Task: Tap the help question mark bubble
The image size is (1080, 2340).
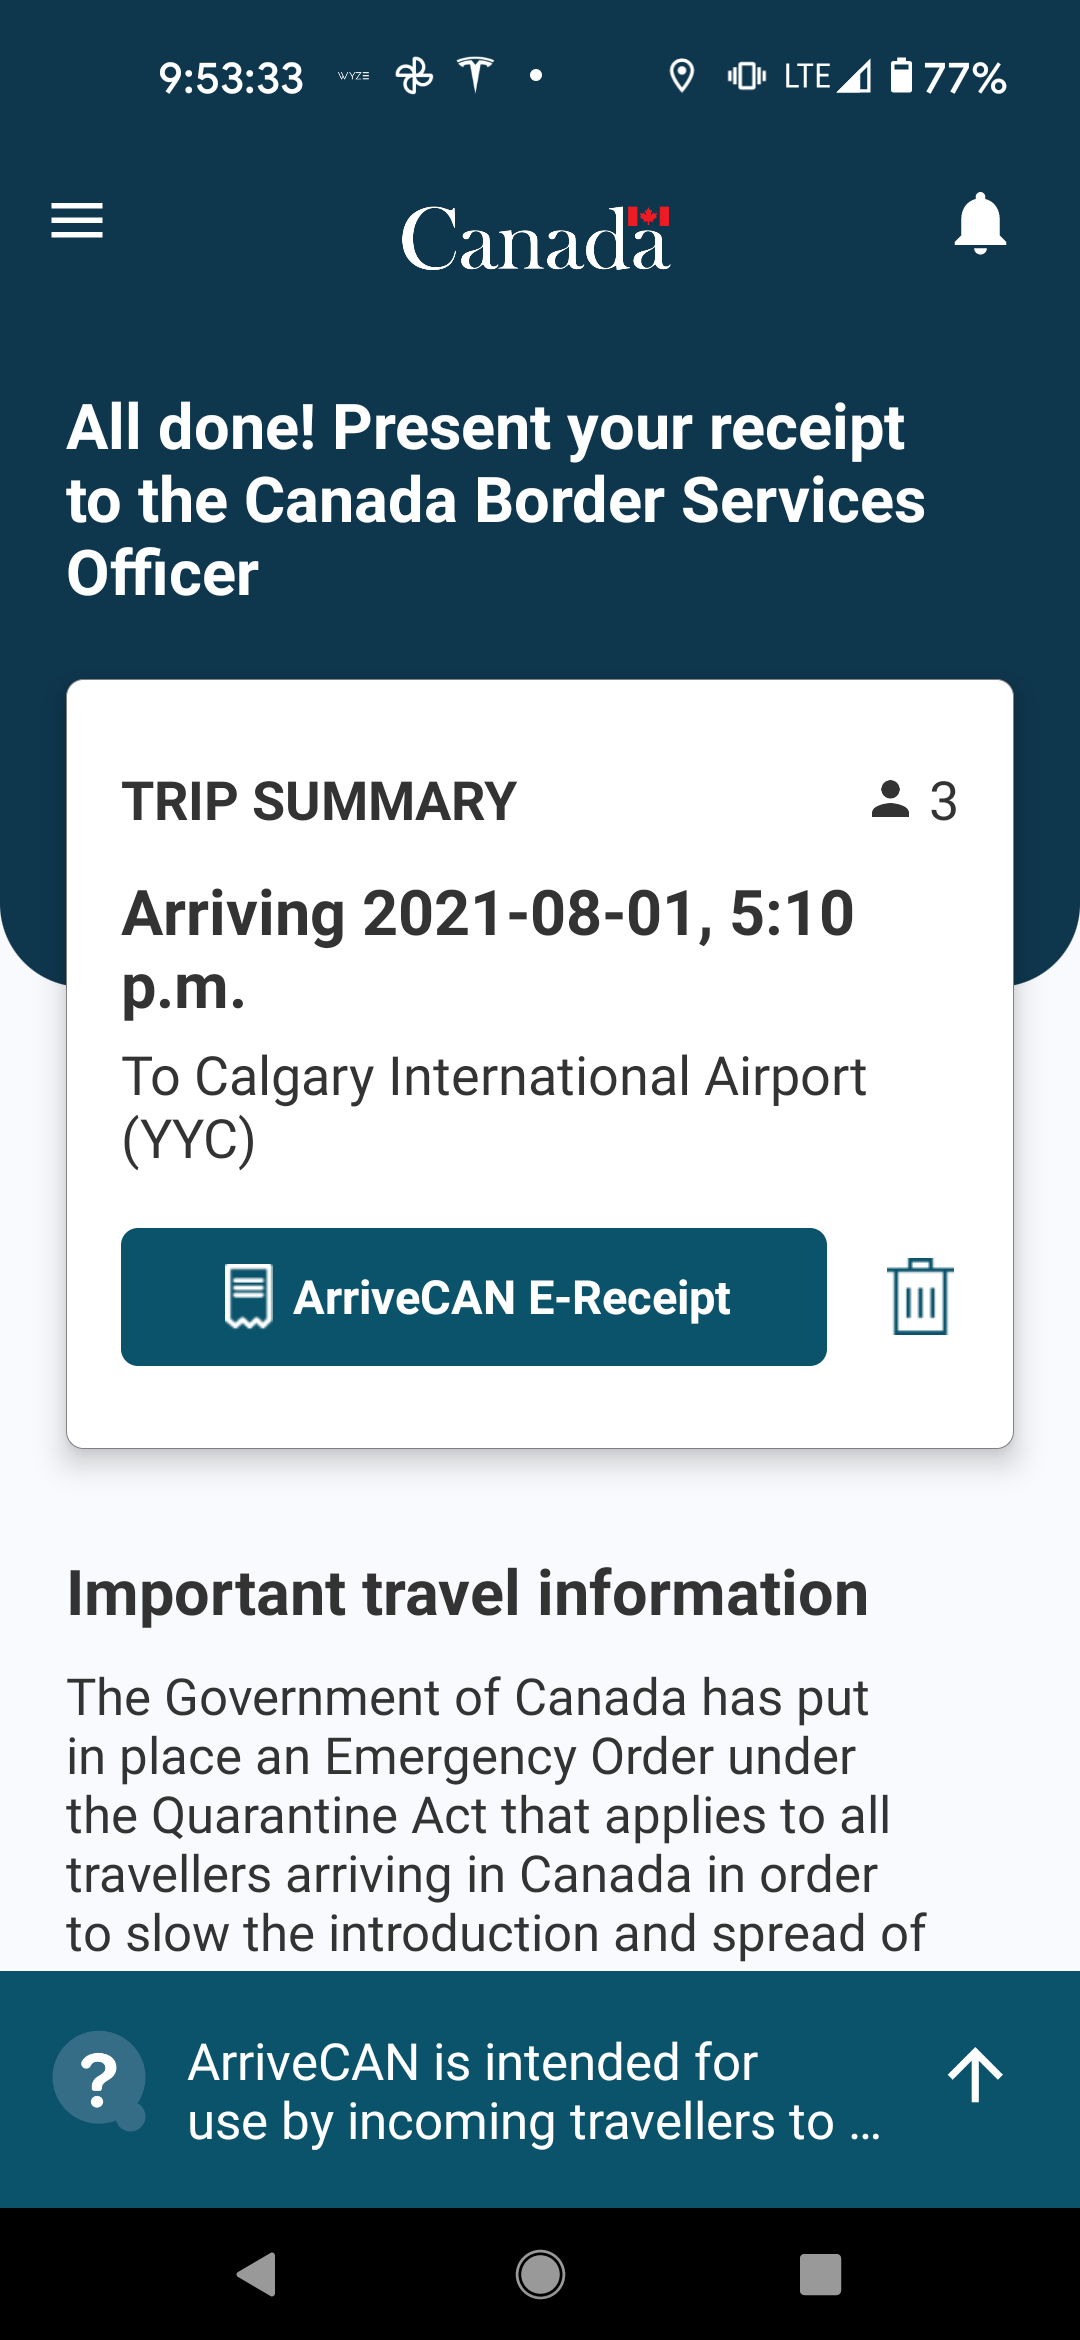Action: tap(99, 2080)
